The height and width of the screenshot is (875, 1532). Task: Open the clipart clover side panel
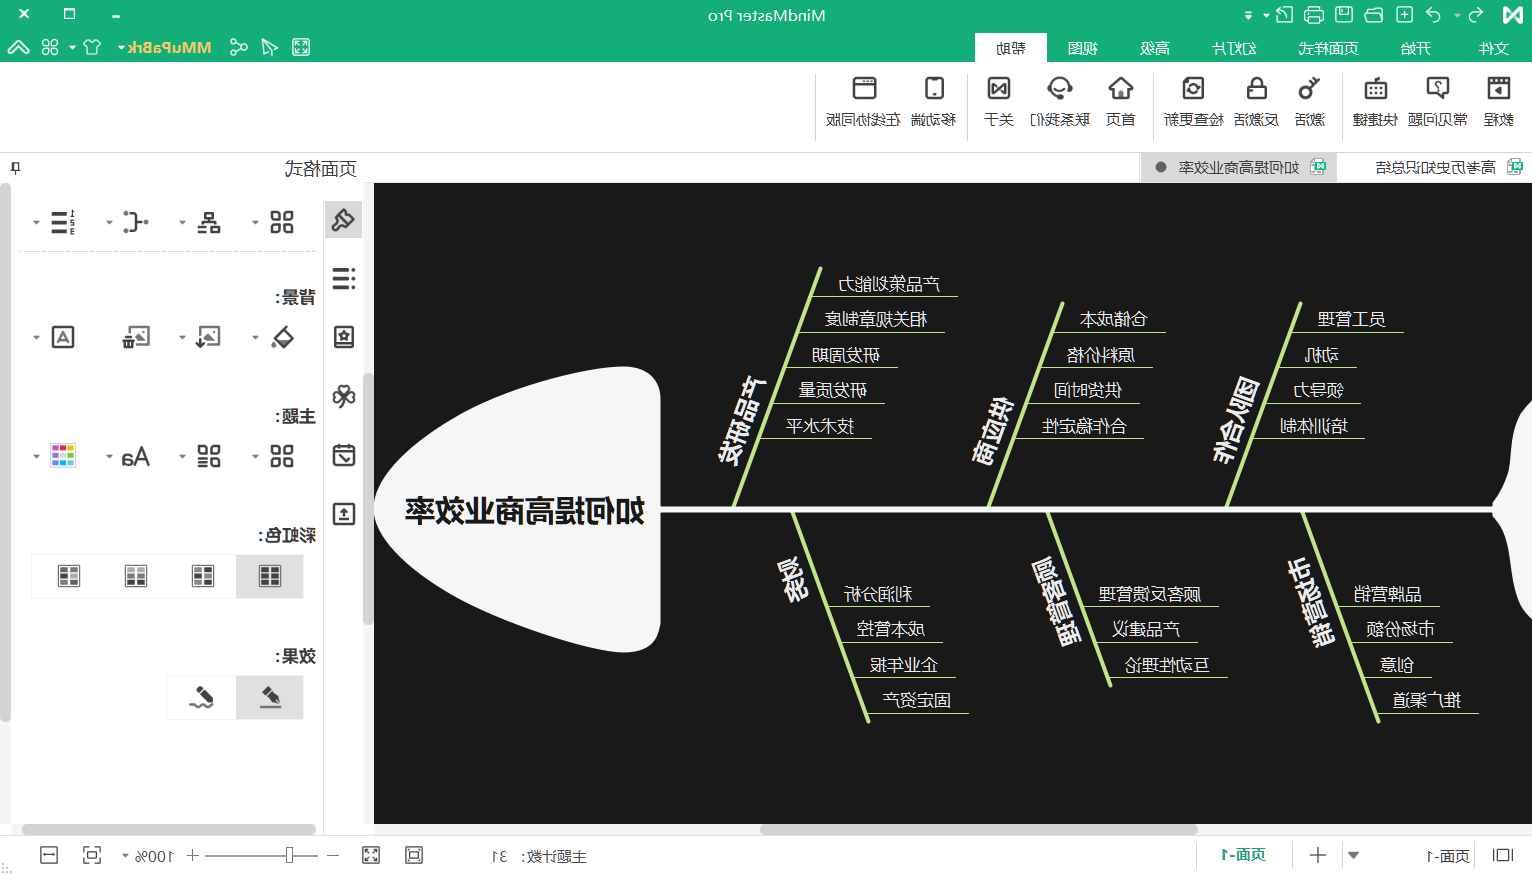tap(343, 396)
